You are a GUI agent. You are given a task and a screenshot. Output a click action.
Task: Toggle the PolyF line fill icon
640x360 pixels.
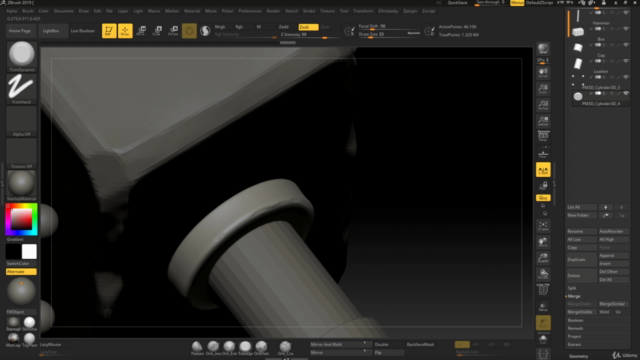[543, 290]
